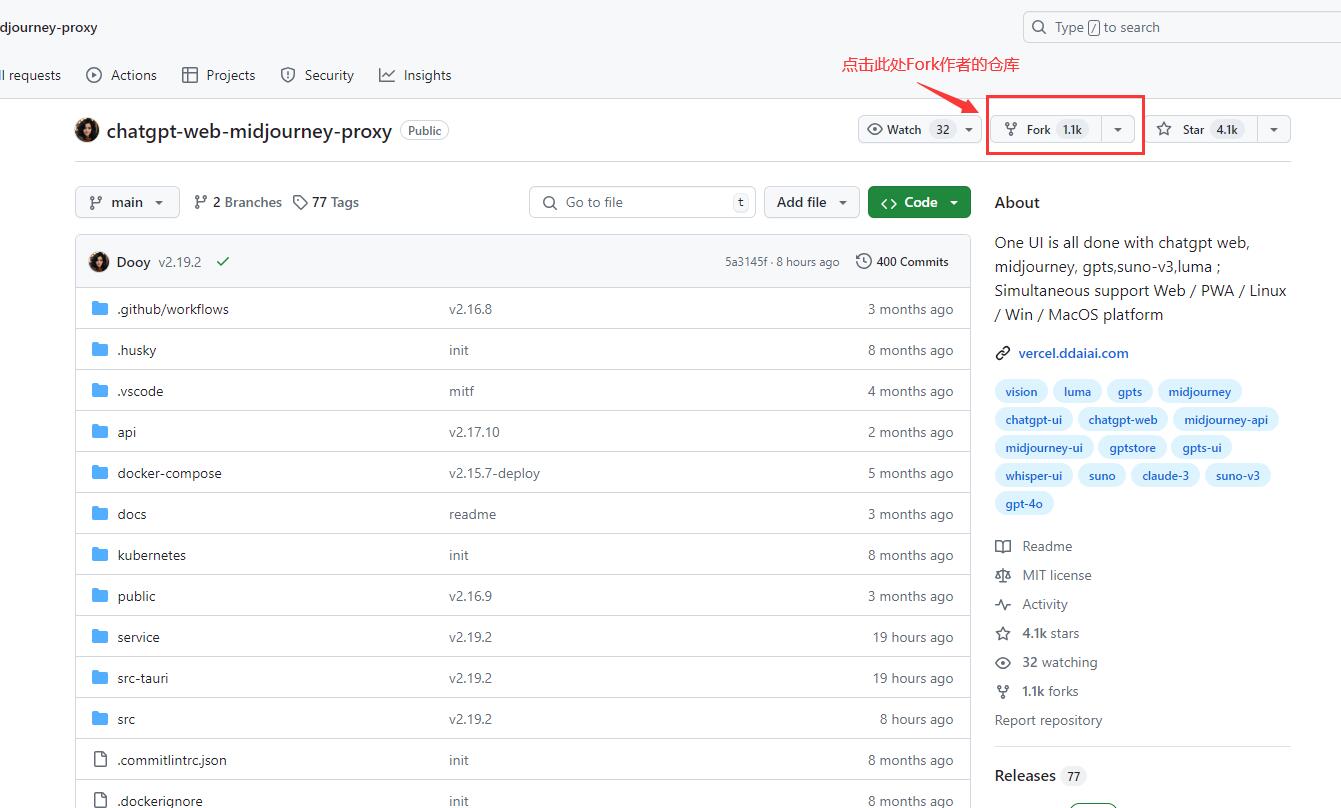Open the v2.17.10 commit message on api row
The height and width of the screenshot is (808, 1341).
pos(474,432)
